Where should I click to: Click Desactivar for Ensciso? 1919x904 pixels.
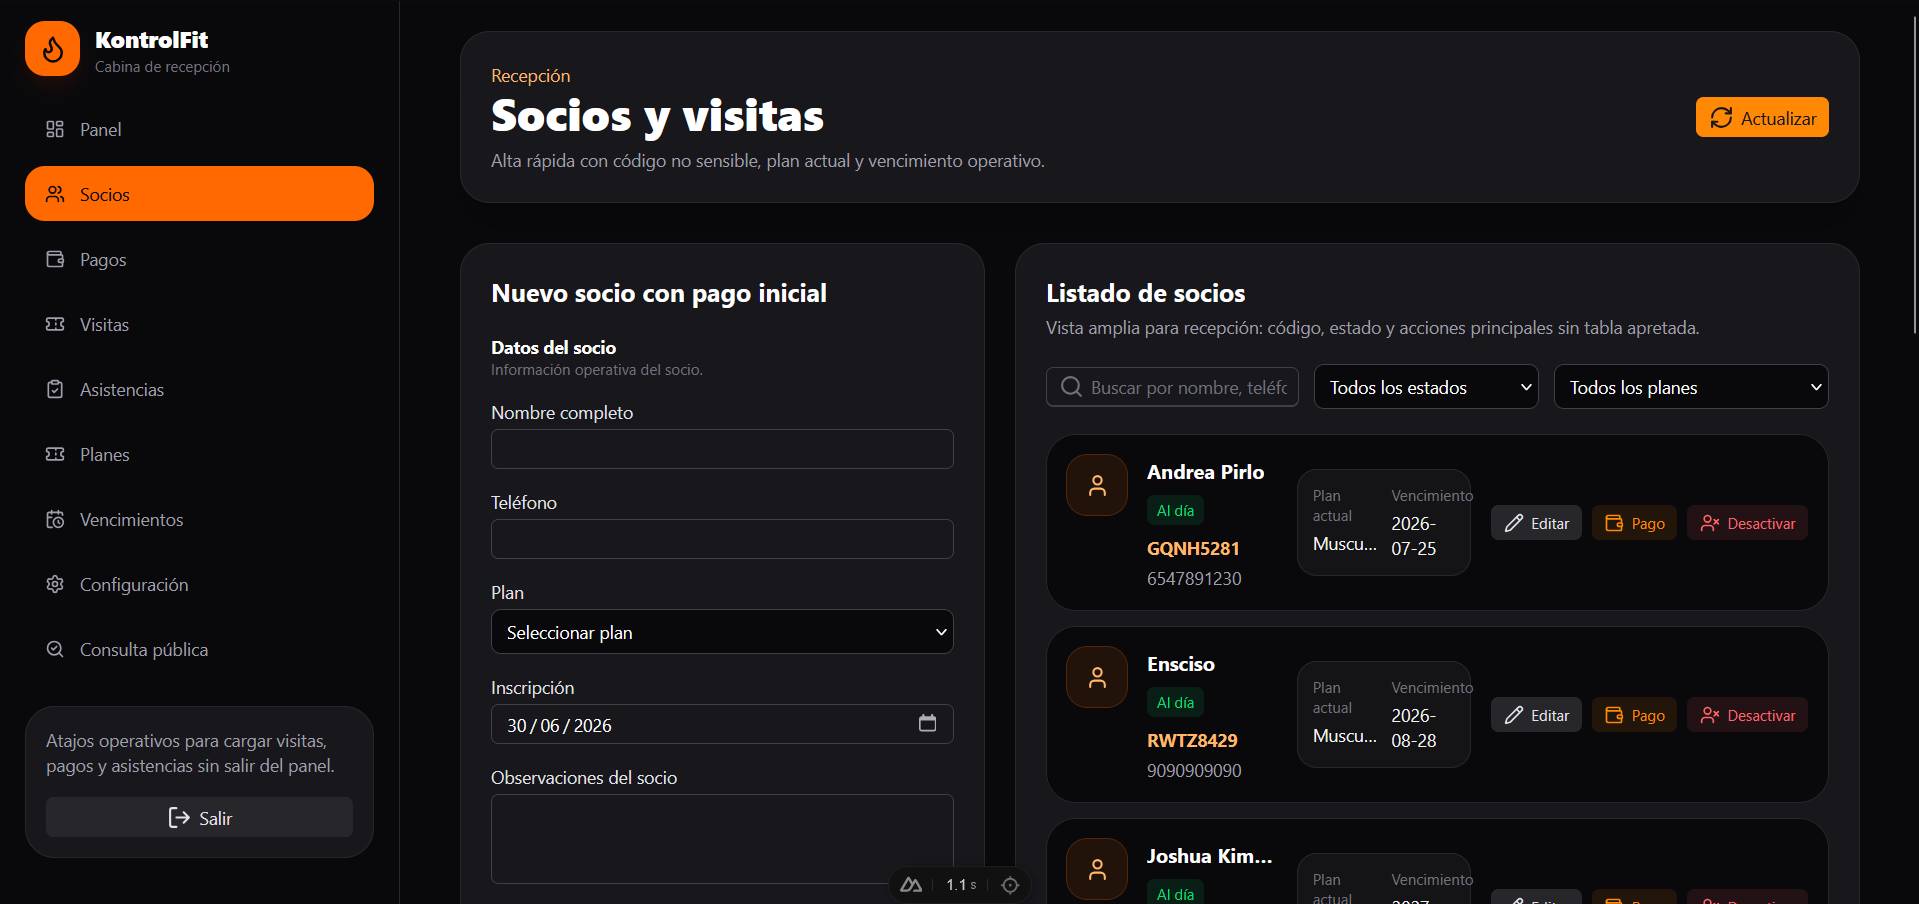1747,715
